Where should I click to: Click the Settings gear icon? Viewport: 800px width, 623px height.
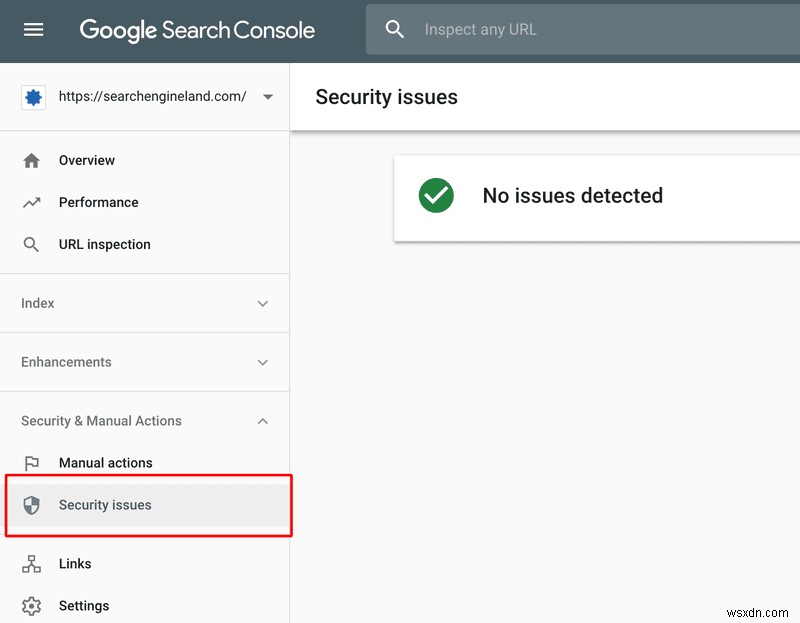pos(32,606)
